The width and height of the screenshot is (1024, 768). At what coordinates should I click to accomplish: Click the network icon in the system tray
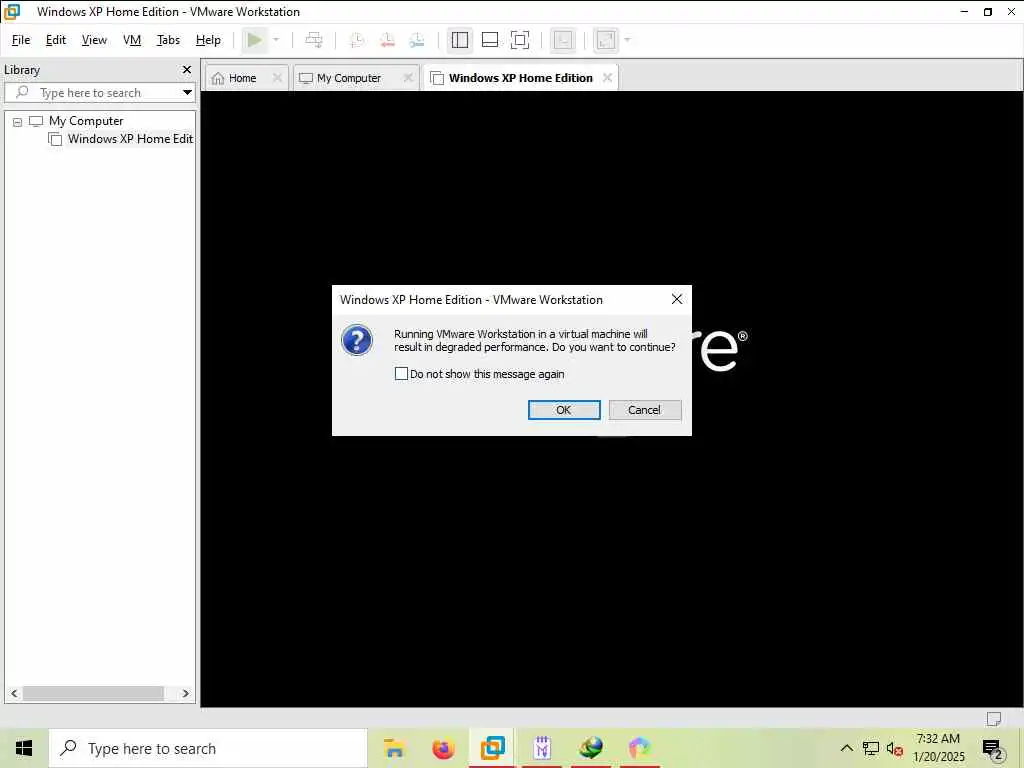click(871, 748)
